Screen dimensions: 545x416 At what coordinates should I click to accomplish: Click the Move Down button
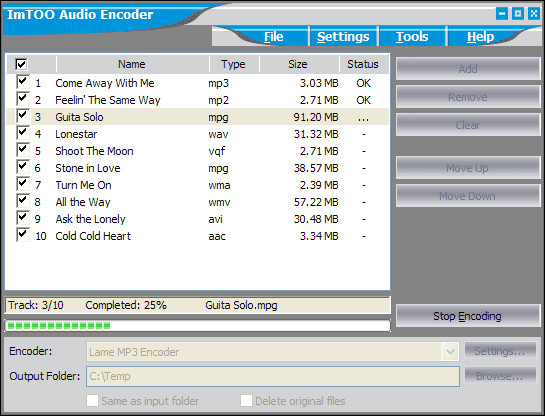point(468,196)
